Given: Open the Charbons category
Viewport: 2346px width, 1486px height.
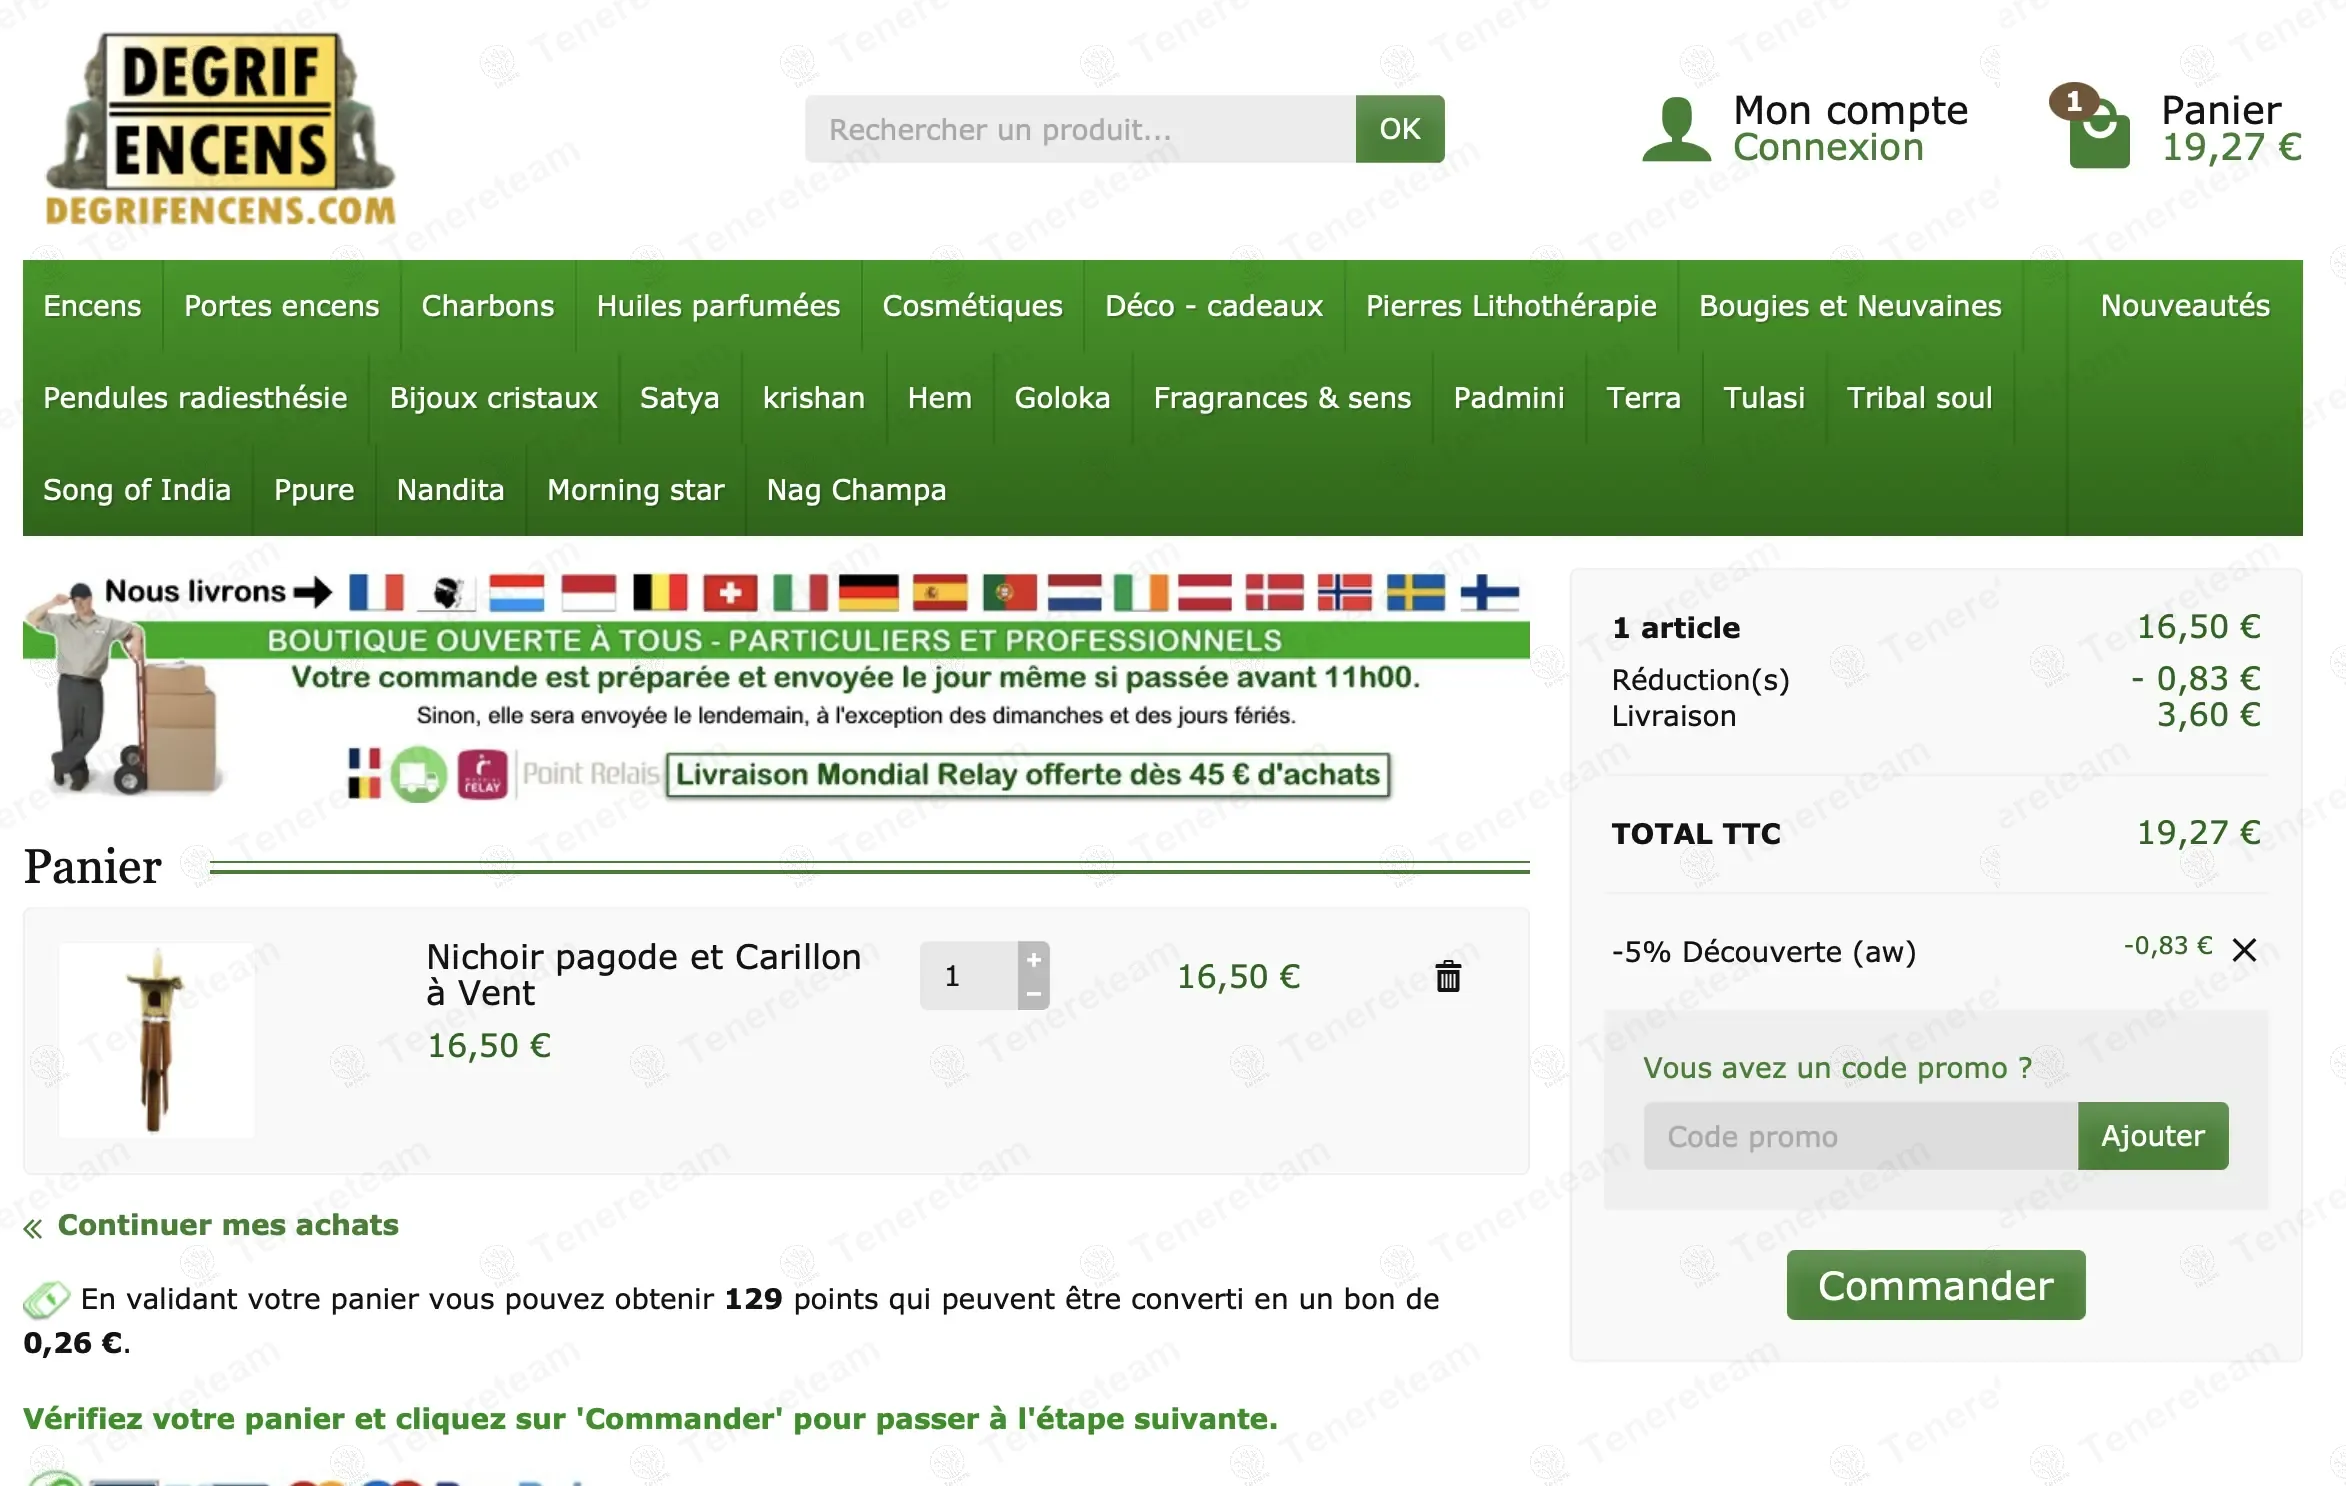Looking at the screenshot, I should [488, 306].
